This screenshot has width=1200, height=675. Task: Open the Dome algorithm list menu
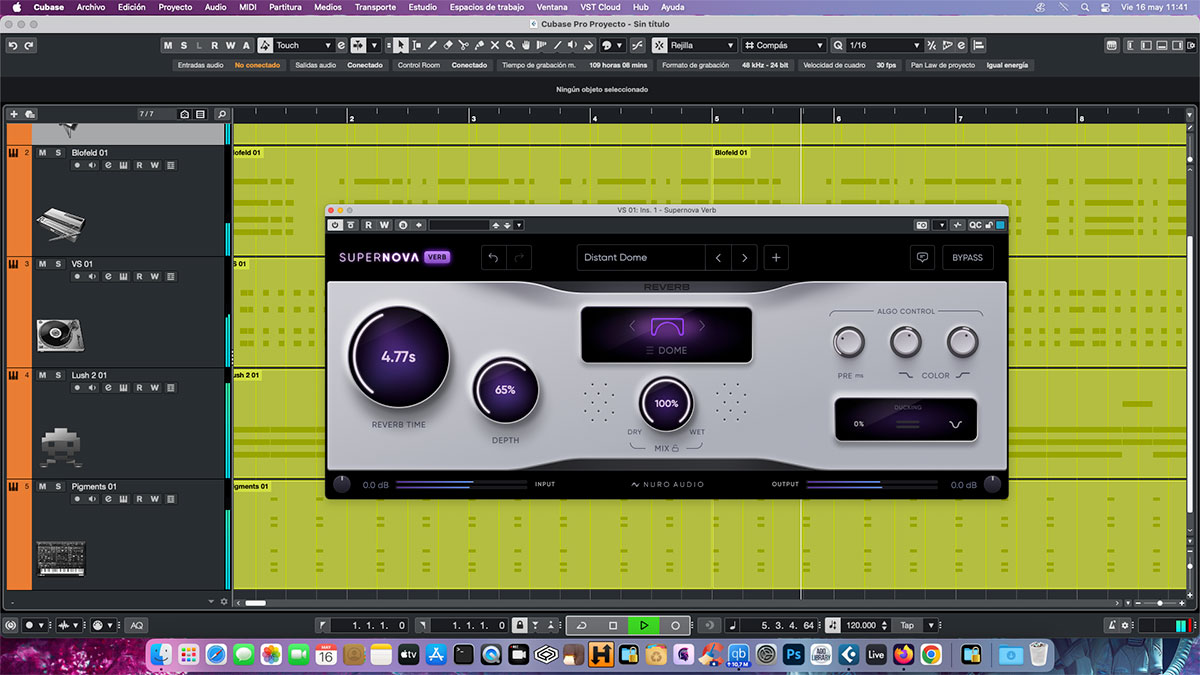(666, 351)
